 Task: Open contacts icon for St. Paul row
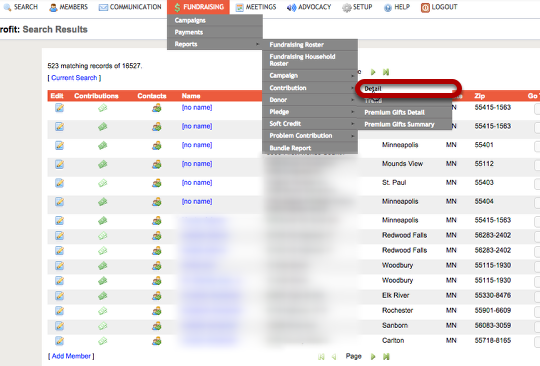pos(157,183)
